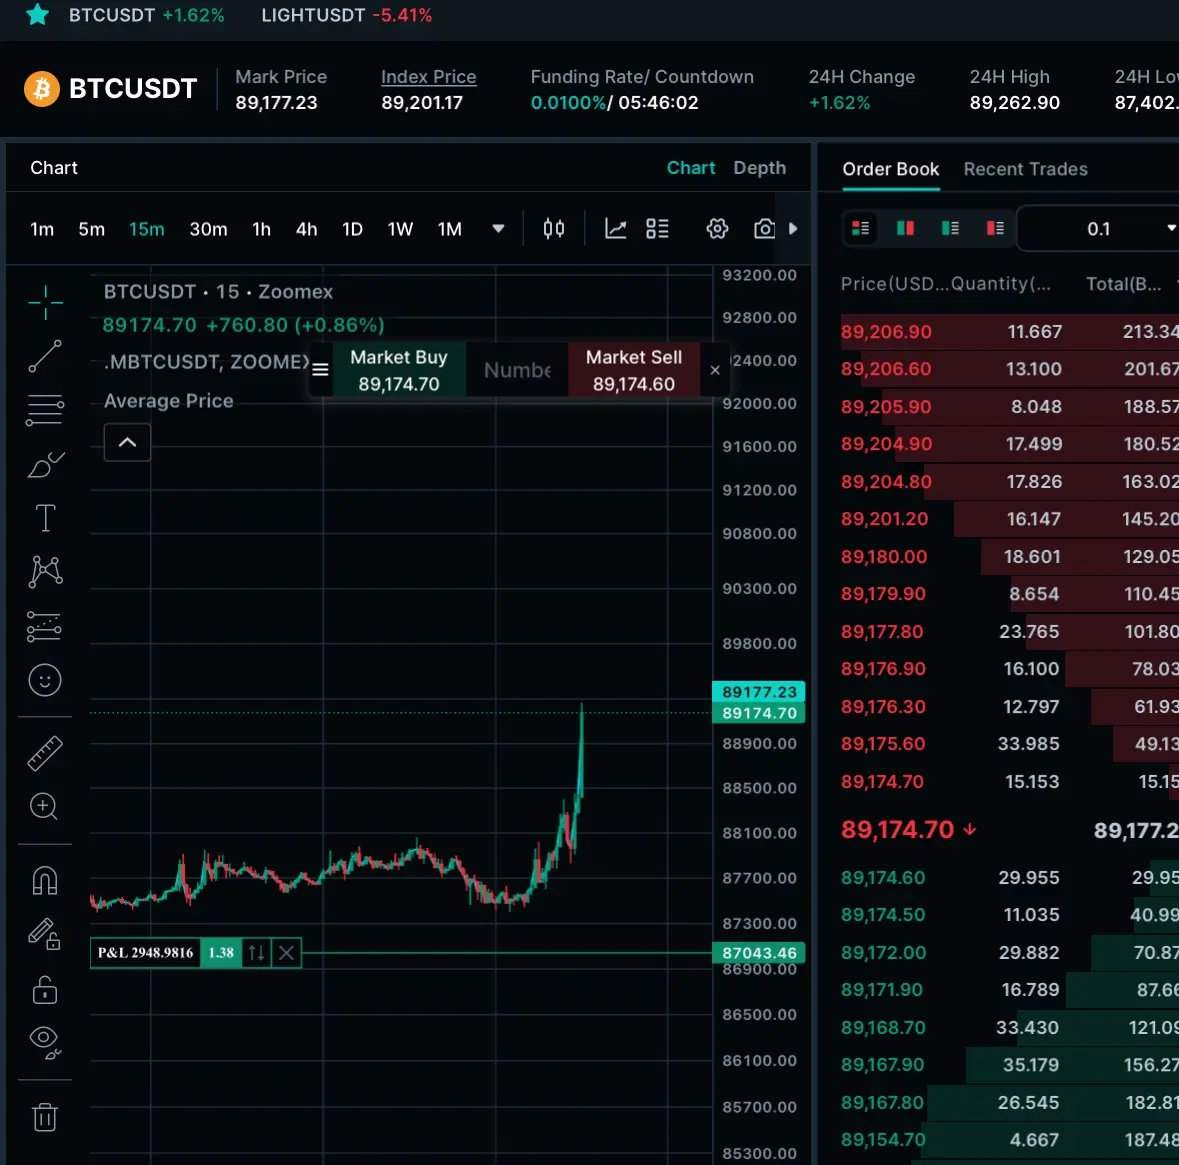
Task: Click the ask price 89,180.00 row
Action: pos(1009,557)
